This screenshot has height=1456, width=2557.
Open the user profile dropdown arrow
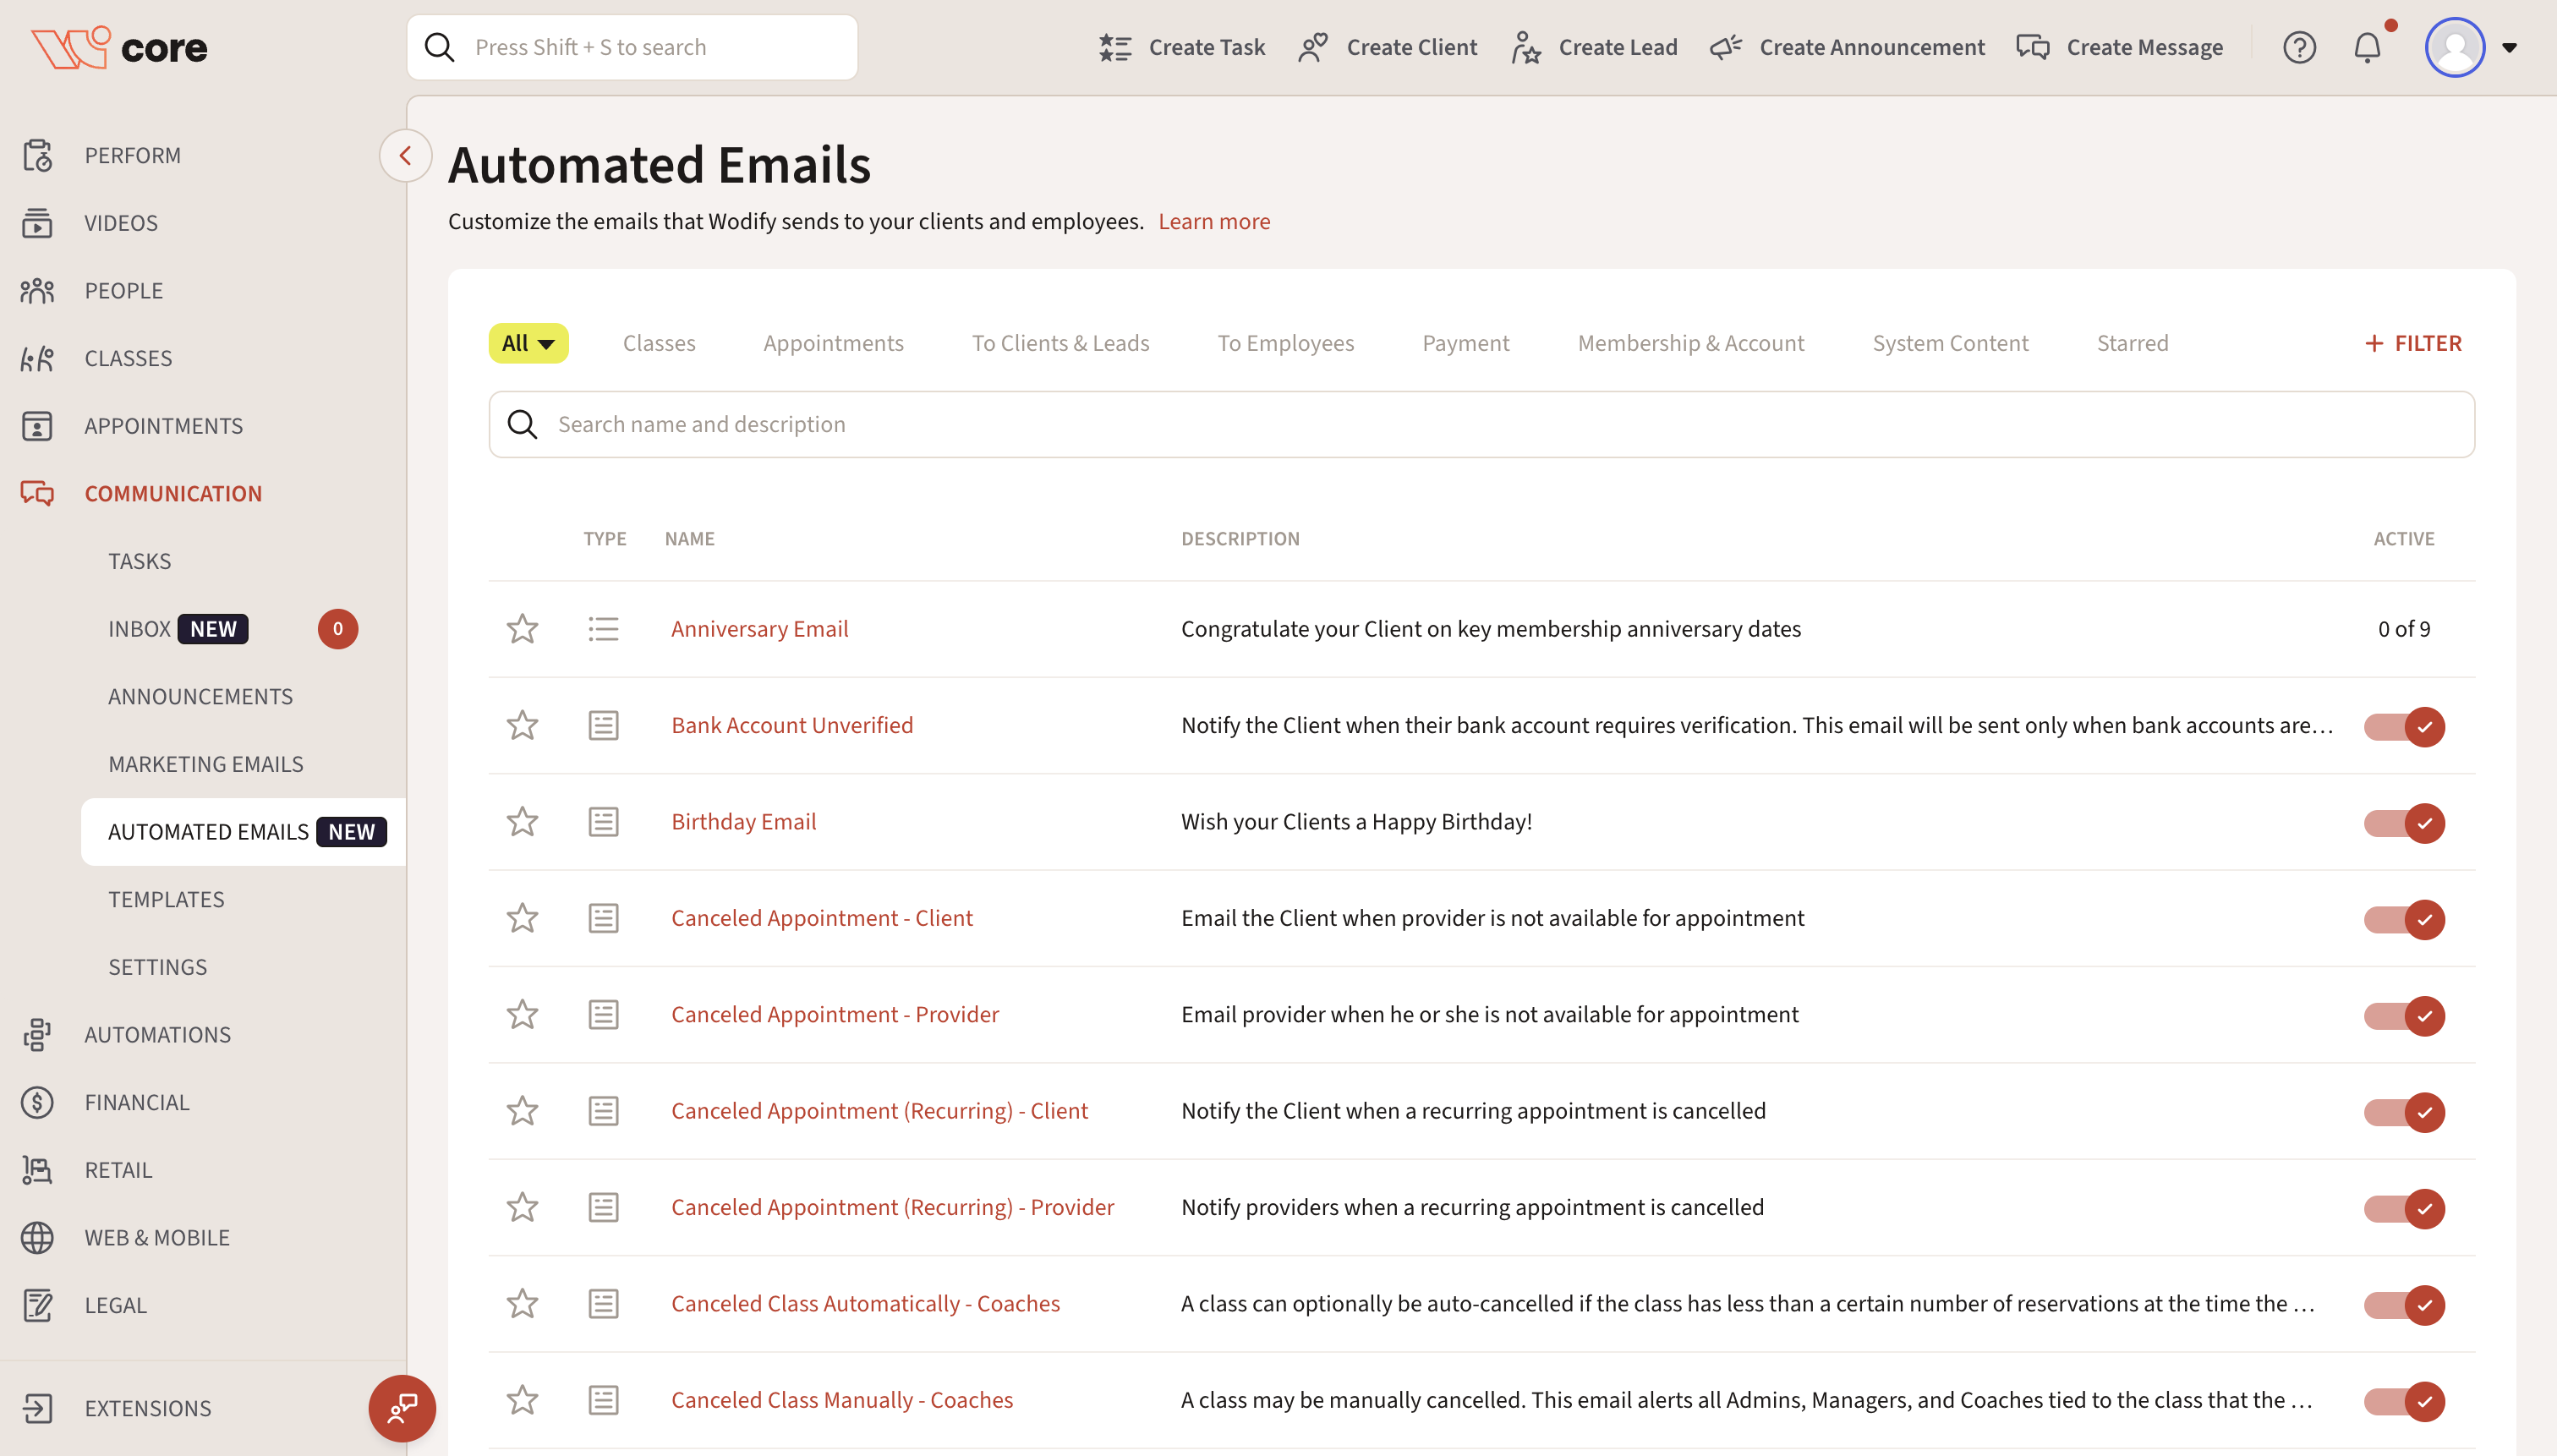click(2509, 47)
